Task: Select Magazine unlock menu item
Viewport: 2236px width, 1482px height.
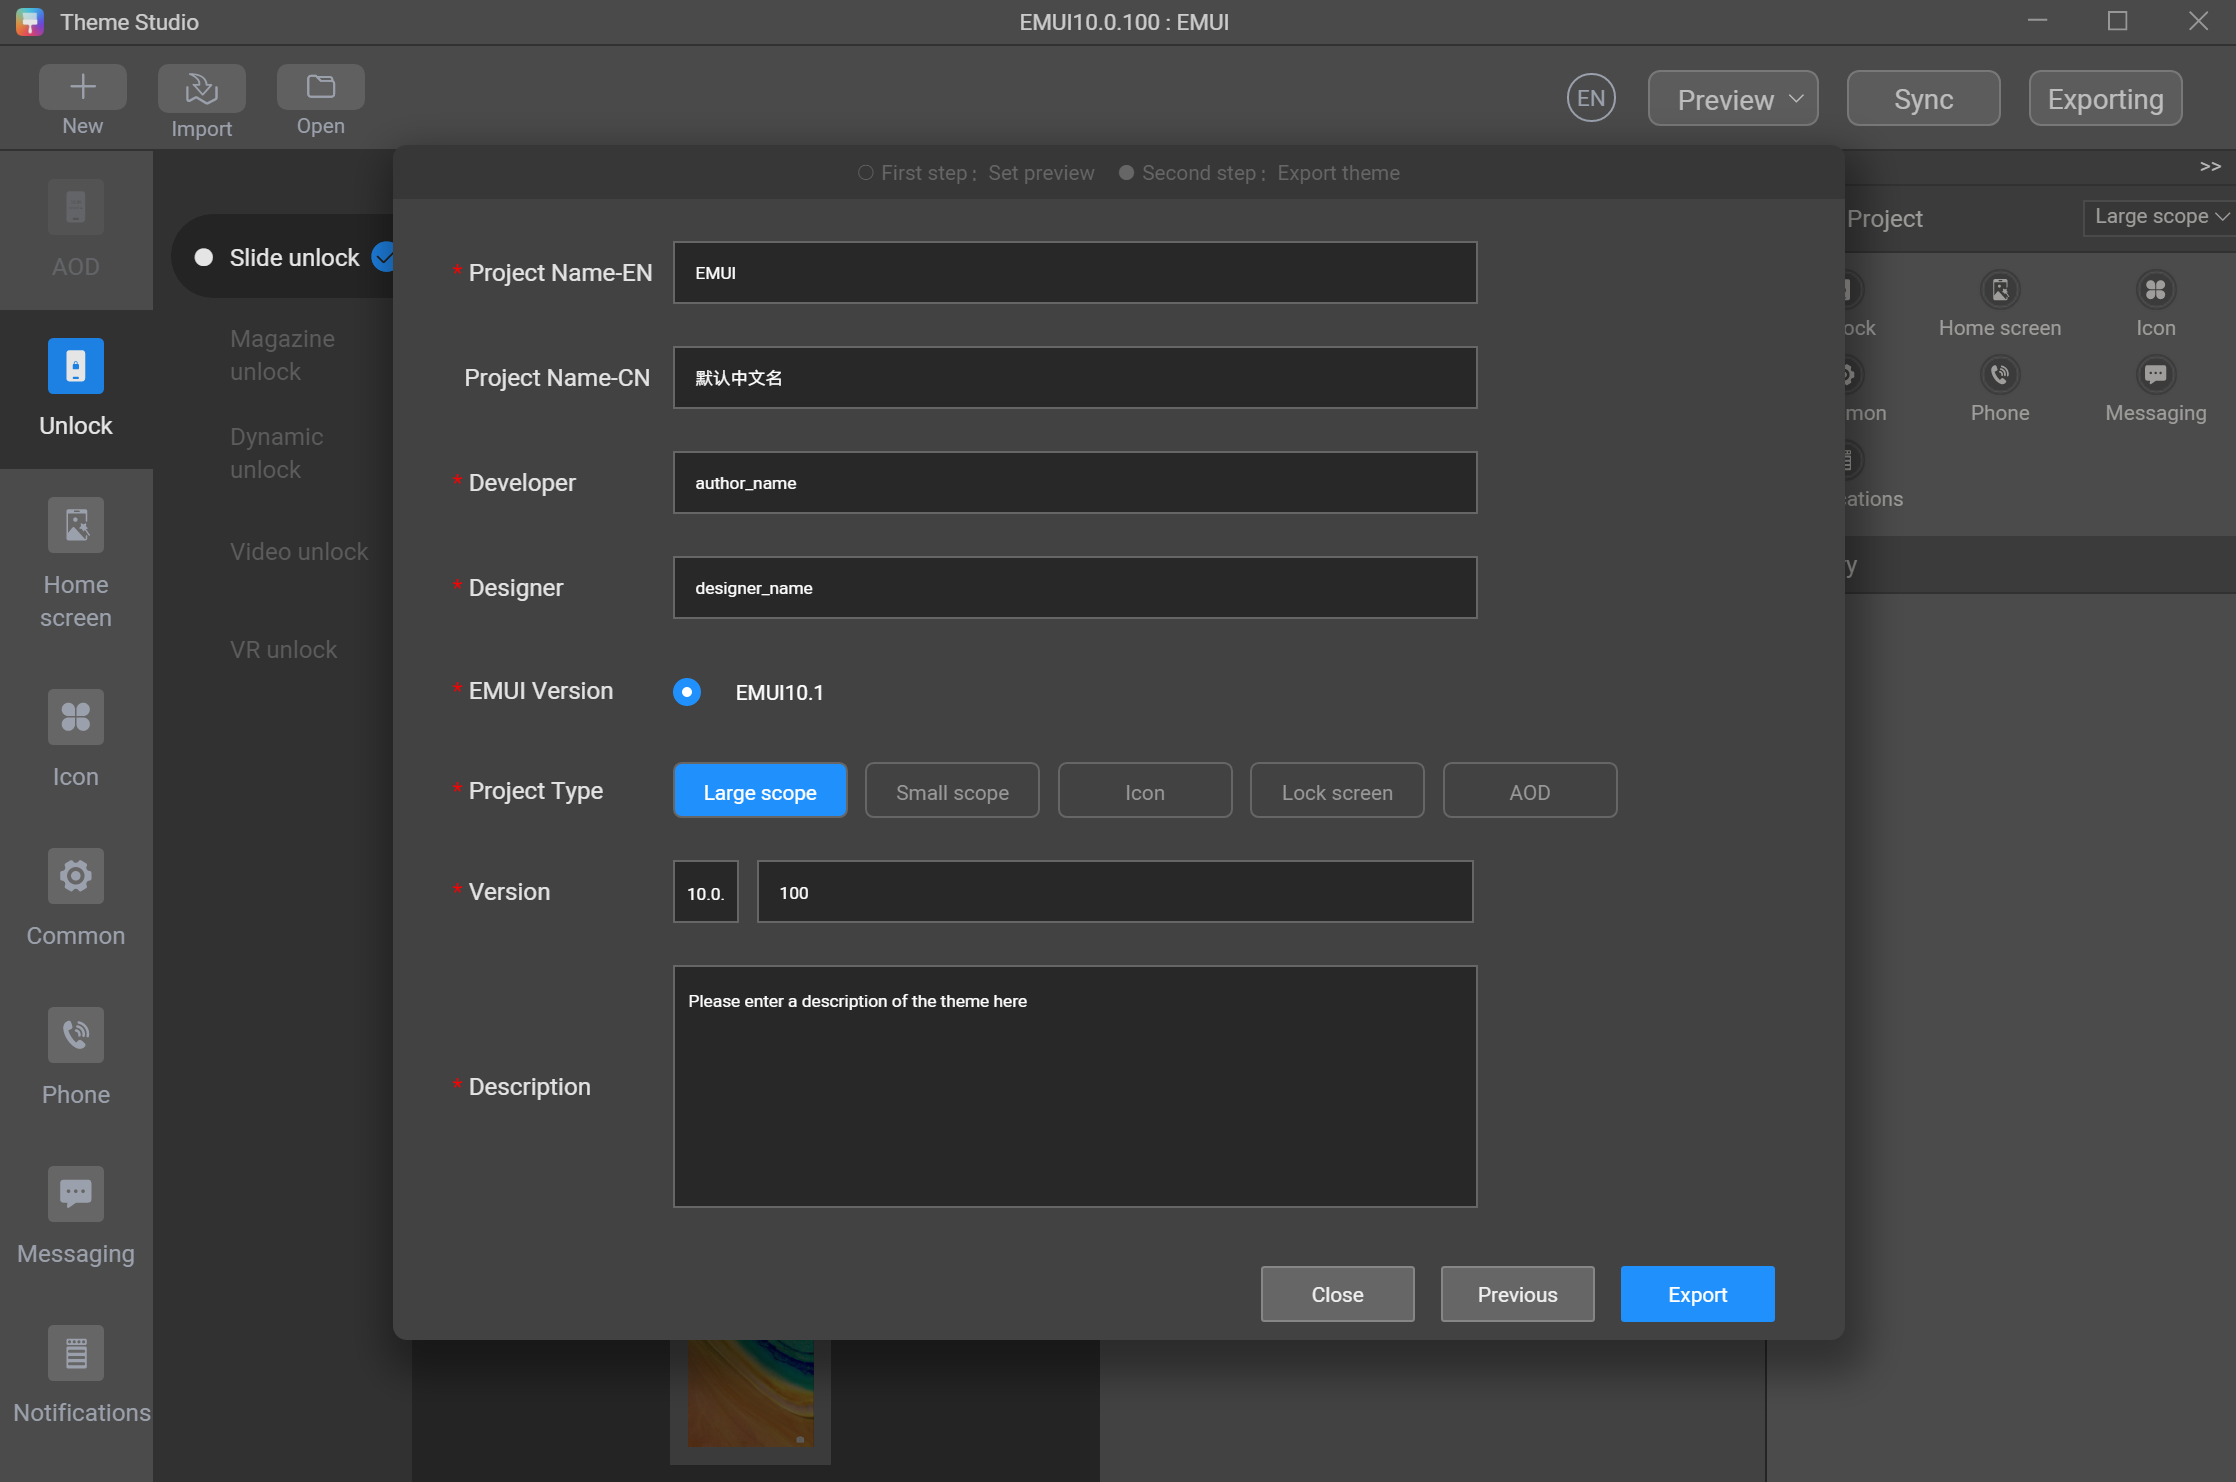Action: click(282, 355)
